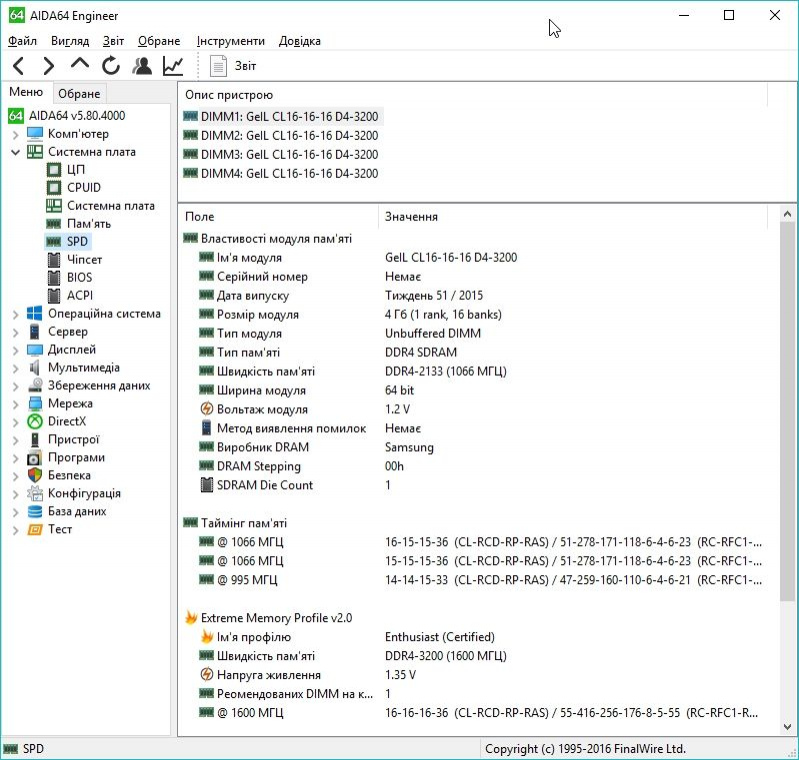Screen dimensions: 799x760
Task: Select DIMM4: GeIL CL16-16-16 D4-3200
Action: tap(281, 173)
